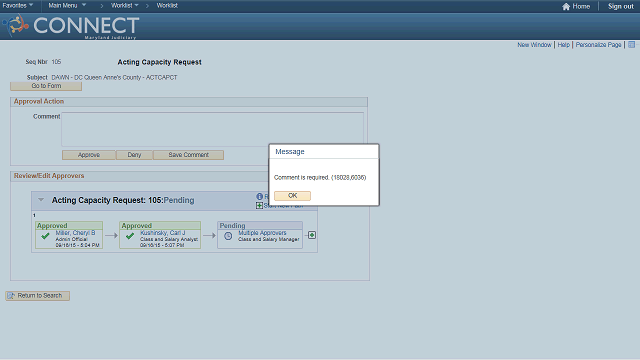
Task: Click the Go to Form button
Action: 46,86
